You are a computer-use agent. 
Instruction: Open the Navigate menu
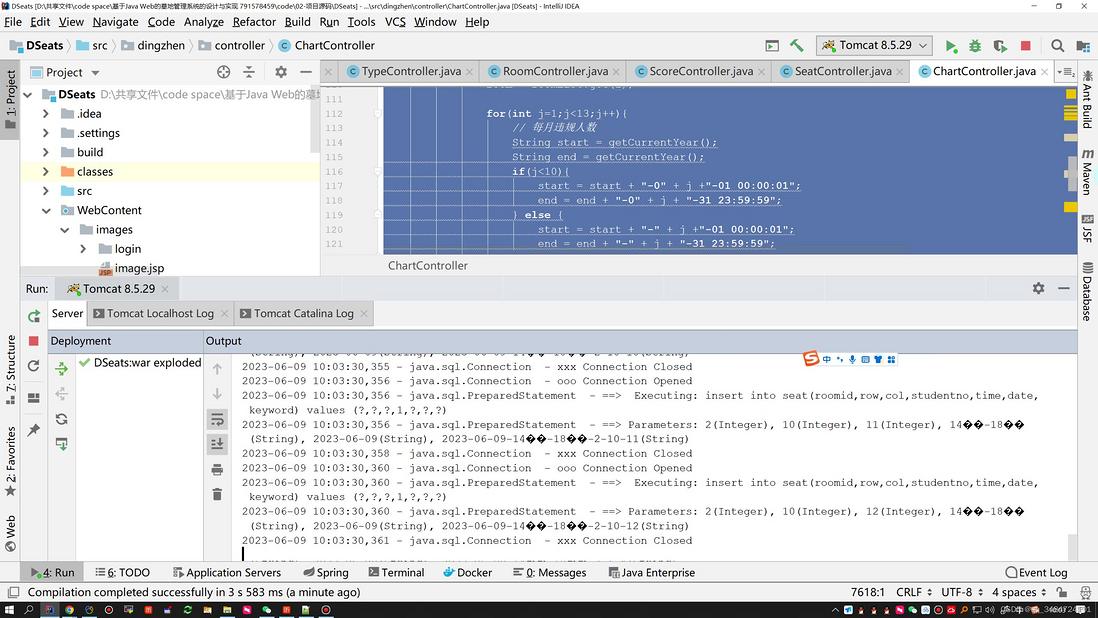(116, 22)
